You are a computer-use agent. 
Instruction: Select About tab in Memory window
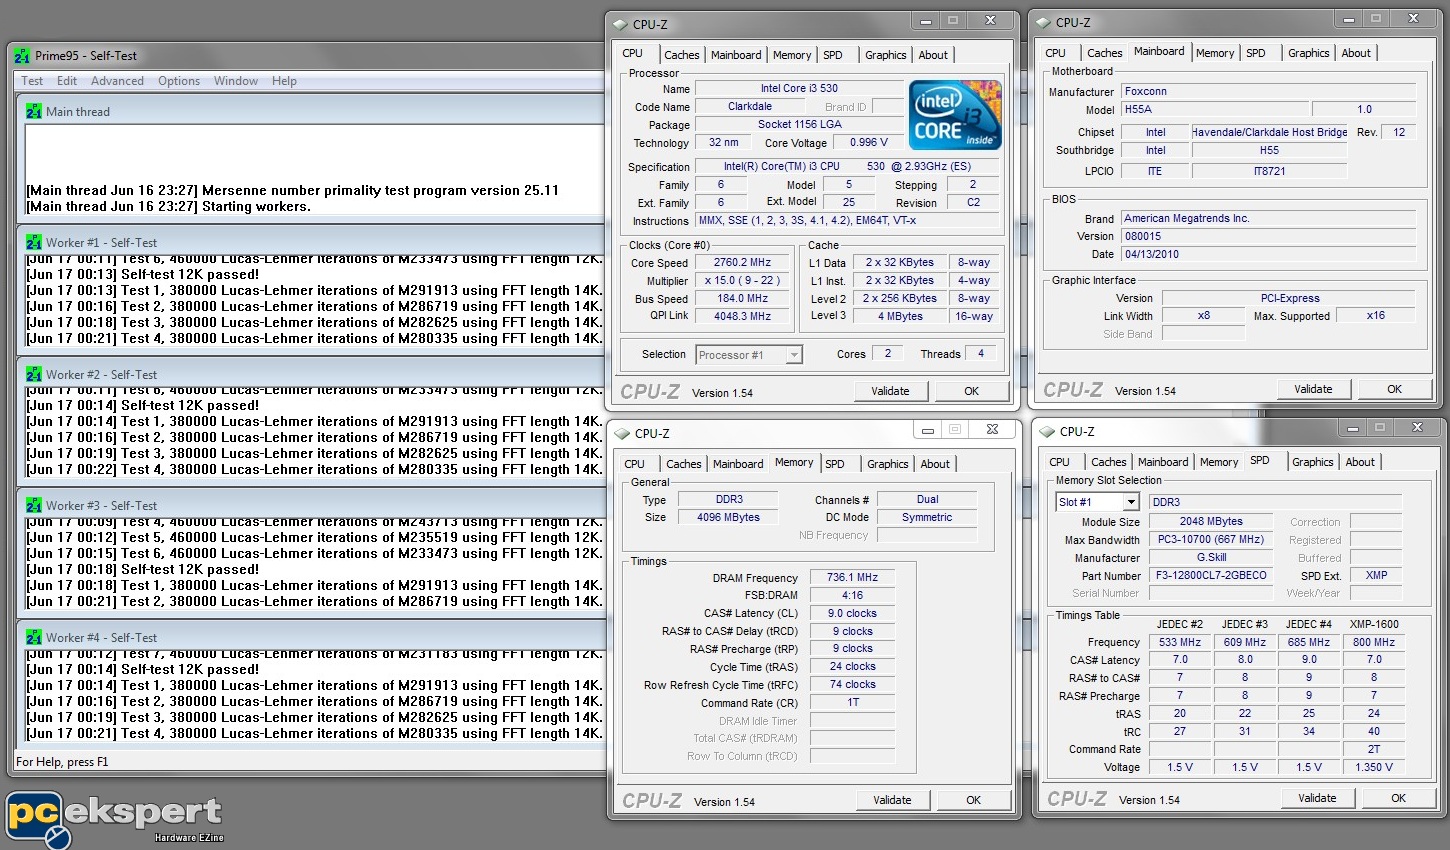pyautogui.click(x=935, y=464)
